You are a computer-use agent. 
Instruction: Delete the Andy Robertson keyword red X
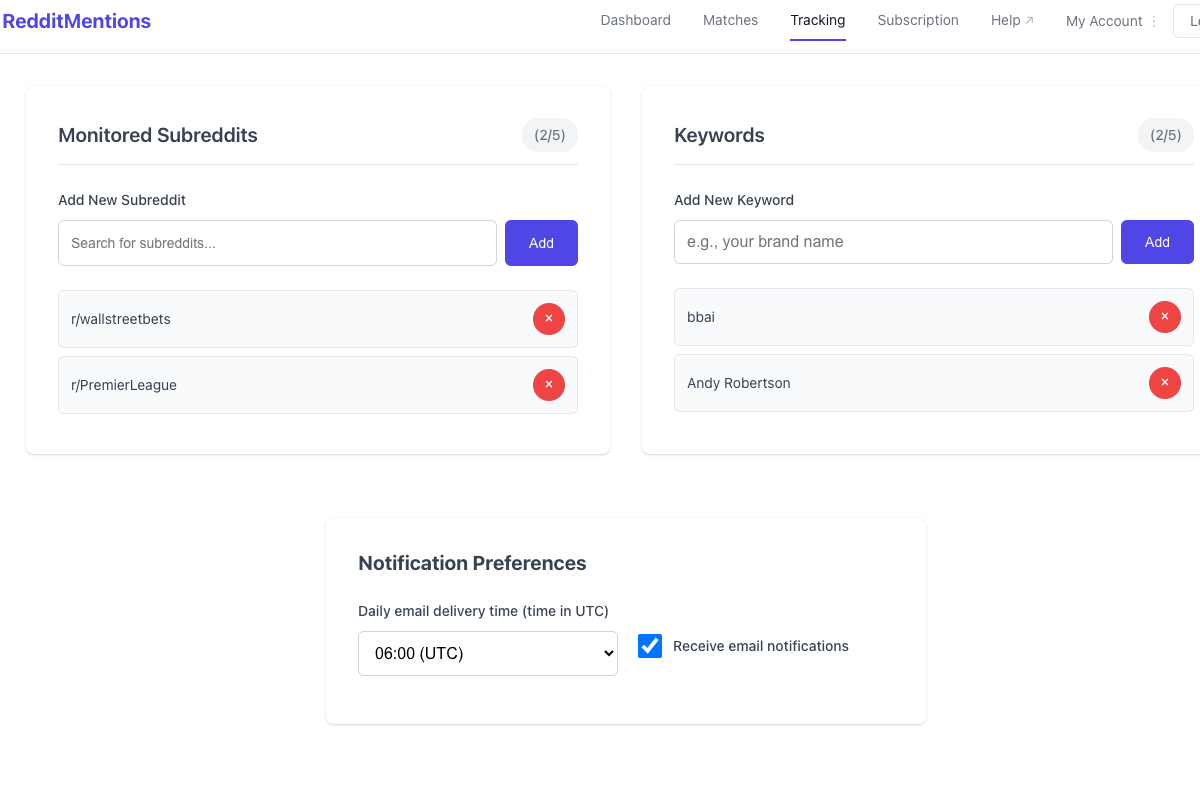(x=1164, y=383)
